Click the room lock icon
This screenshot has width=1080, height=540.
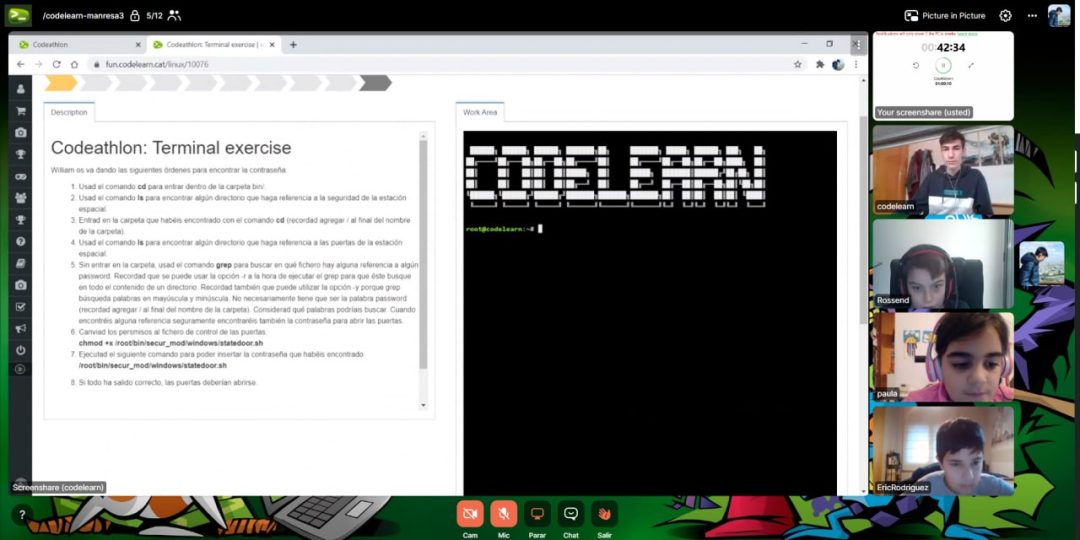(135, 15)
